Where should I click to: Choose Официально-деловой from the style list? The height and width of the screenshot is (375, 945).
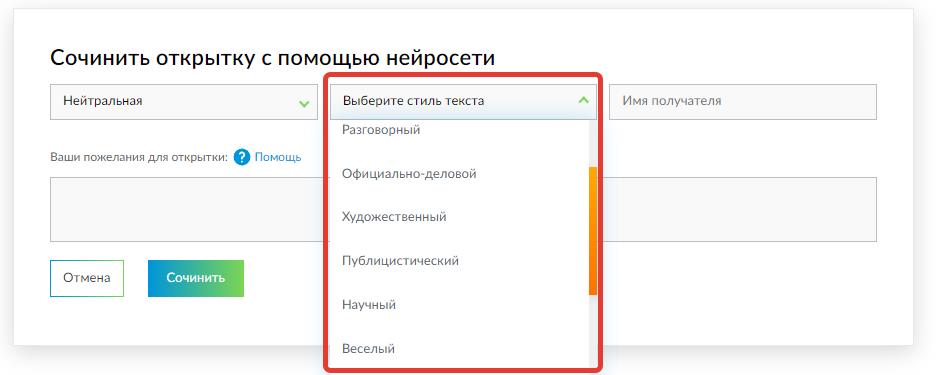[409, 174]
